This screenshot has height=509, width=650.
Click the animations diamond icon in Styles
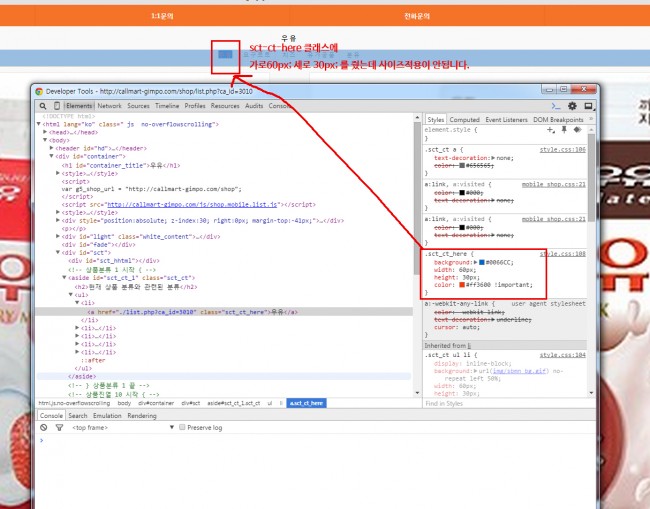577,130
